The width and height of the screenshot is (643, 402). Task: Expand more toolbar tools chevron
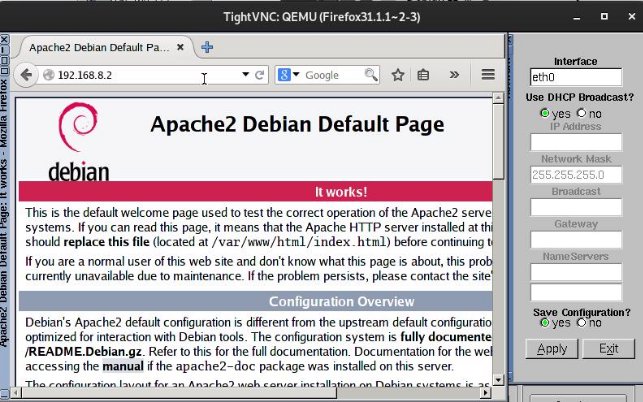click(454, 75)
